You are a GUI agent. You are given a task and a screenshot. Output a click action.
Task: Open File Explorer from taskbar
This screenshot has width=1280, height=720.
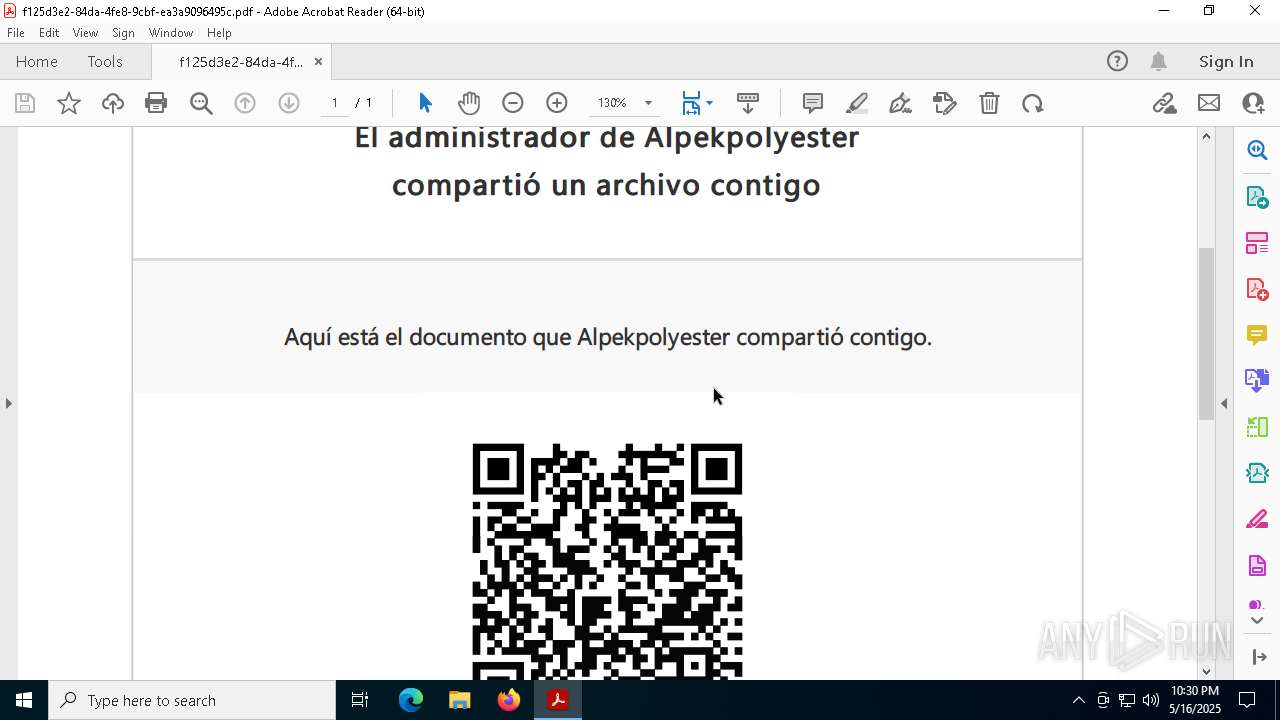pyautogui.click(x=459, y=700)
